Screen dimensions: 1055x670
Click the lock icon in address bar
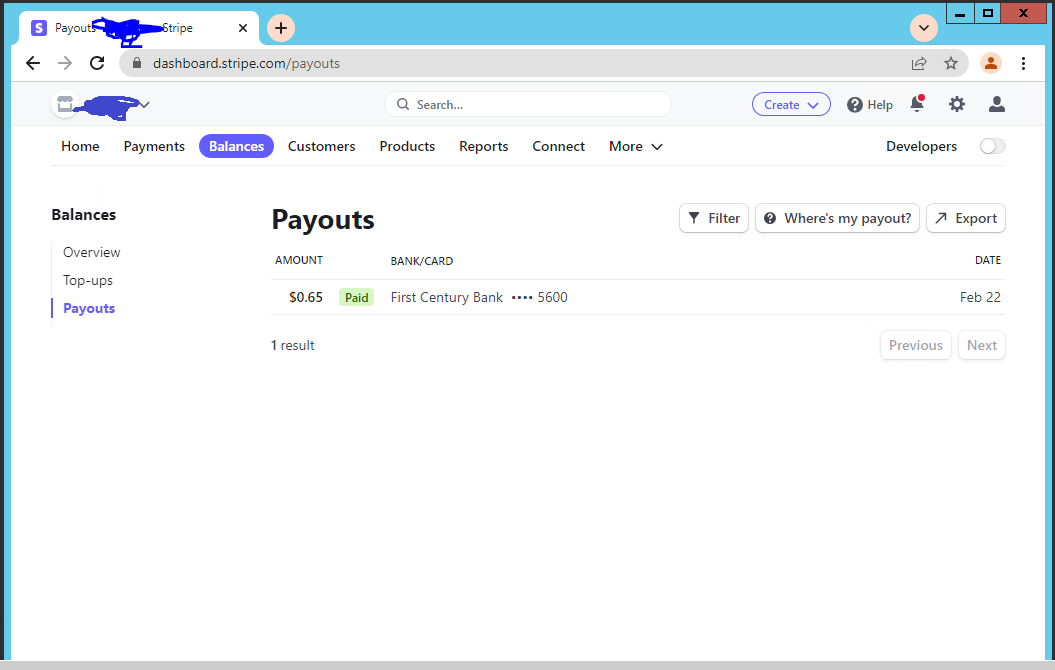click(137, 63)
